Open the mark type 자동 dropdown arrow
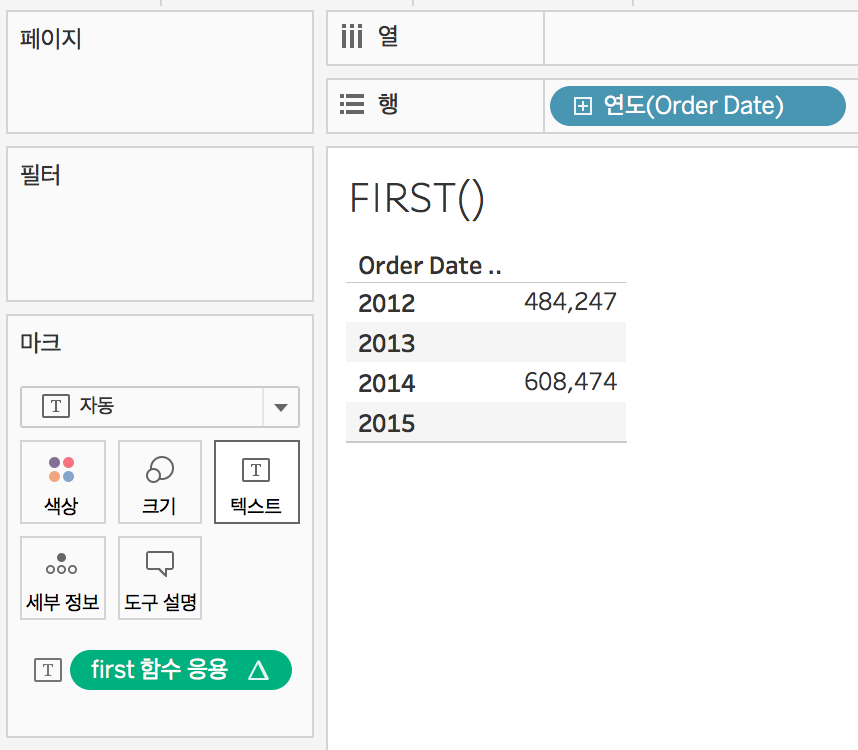Screen dimensions: 858x750 (x=281, y=407)
